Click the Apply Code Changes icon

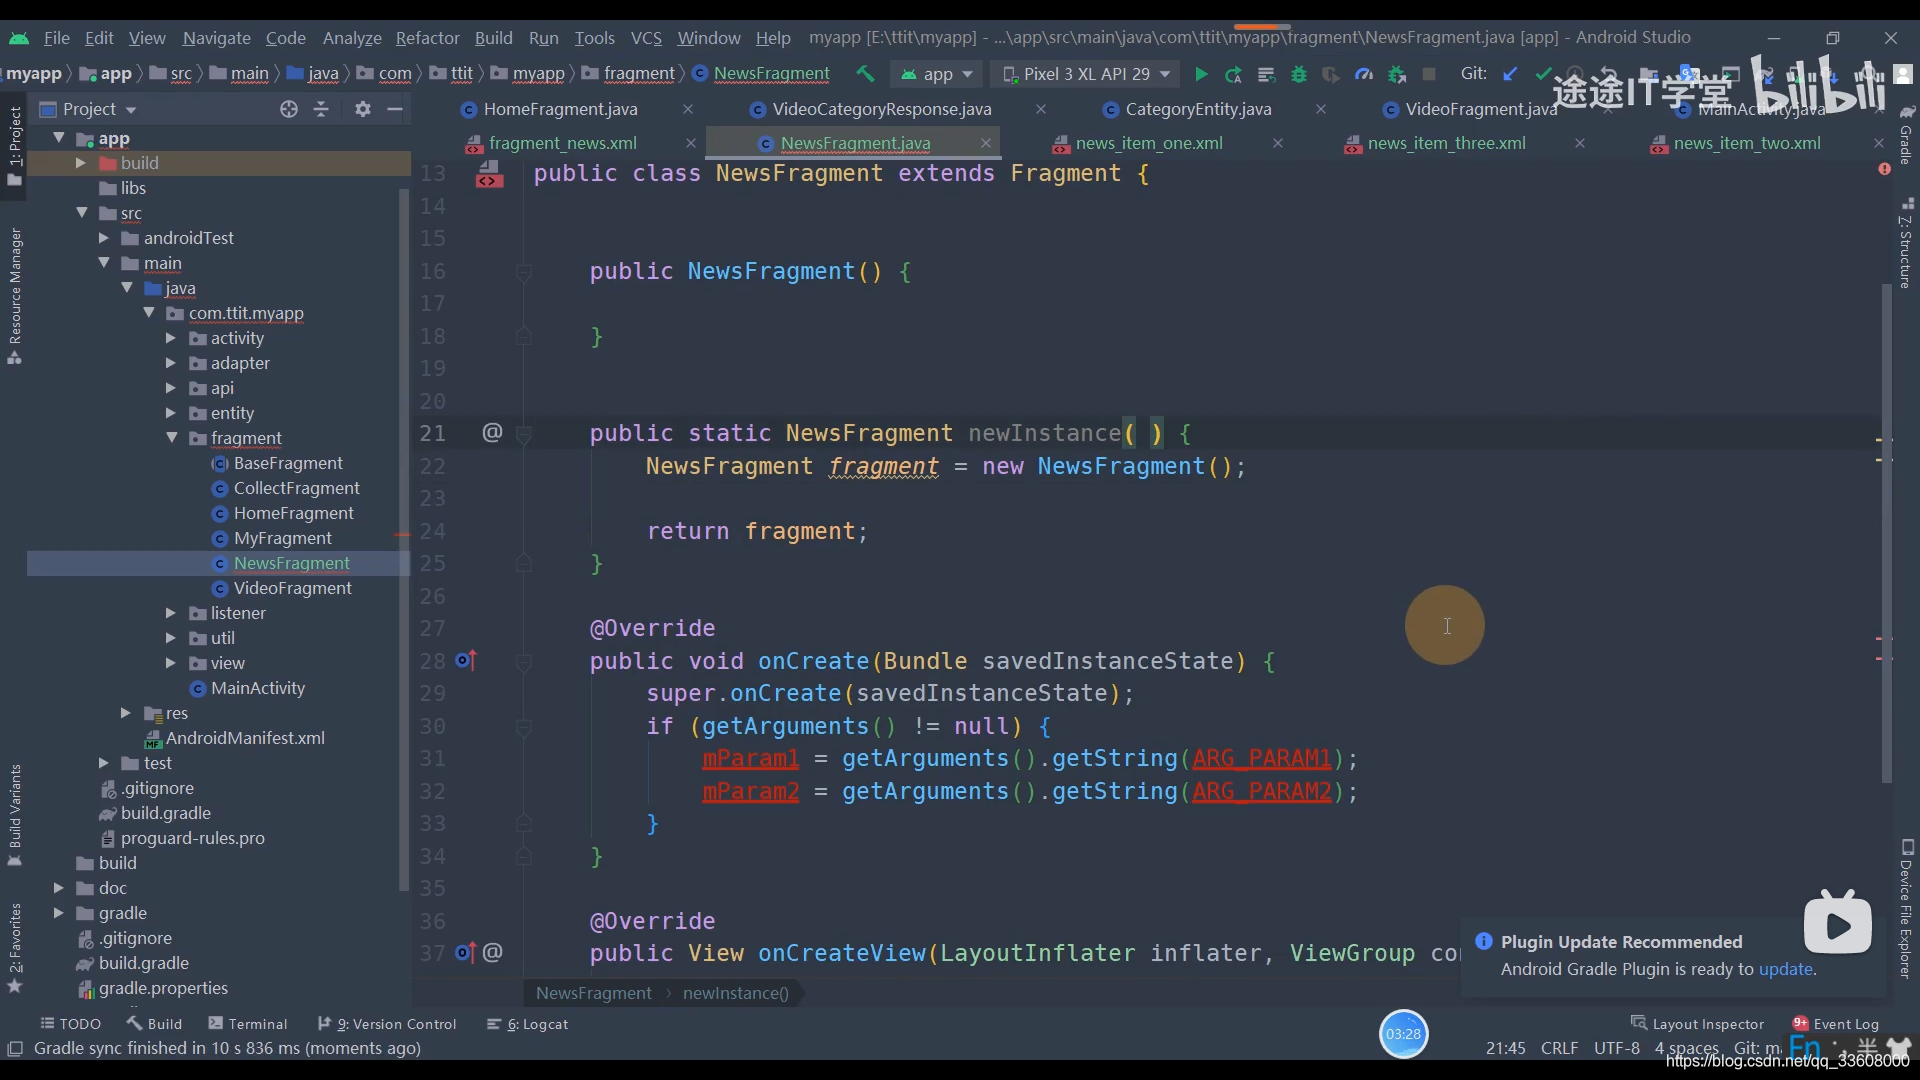(x=1266, y=74)
